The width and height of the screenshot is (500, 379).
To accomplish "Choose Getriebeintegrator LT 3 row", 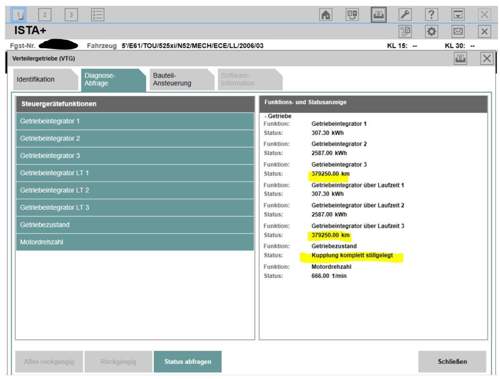I will click(x=135, y=208).
